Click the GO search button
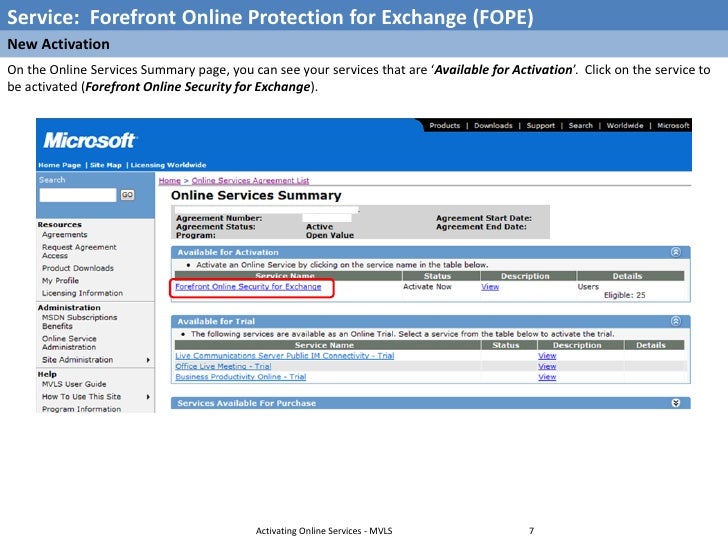This screenshot has width=728, height=546. point(127,195)
